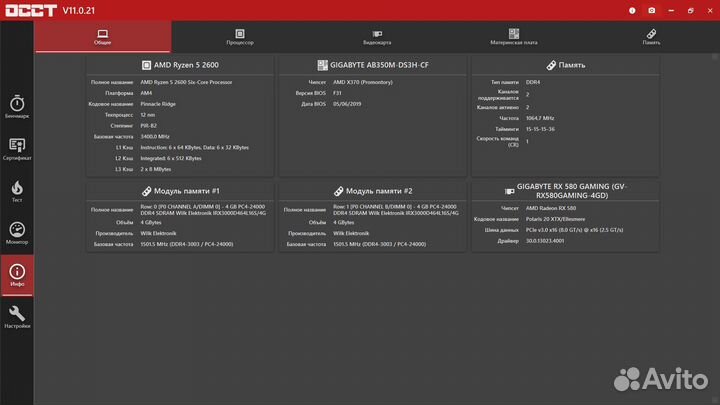The width and height of the screenshot is (720, 405).
Task: Switch to the Общие tab
Action: (x=103, y=37)
